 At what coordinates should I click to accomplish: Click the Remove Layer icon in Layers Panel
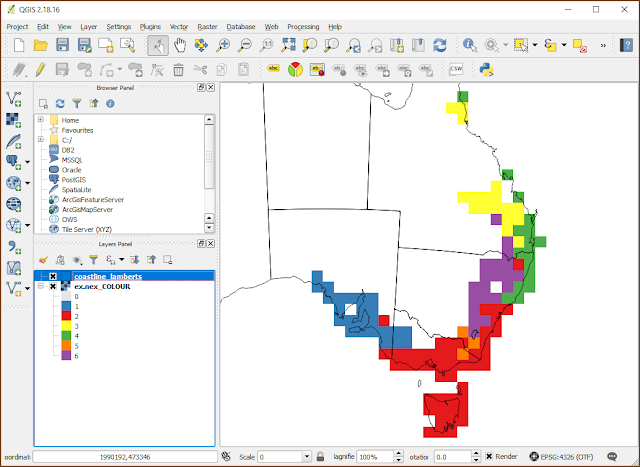[167, 260]
